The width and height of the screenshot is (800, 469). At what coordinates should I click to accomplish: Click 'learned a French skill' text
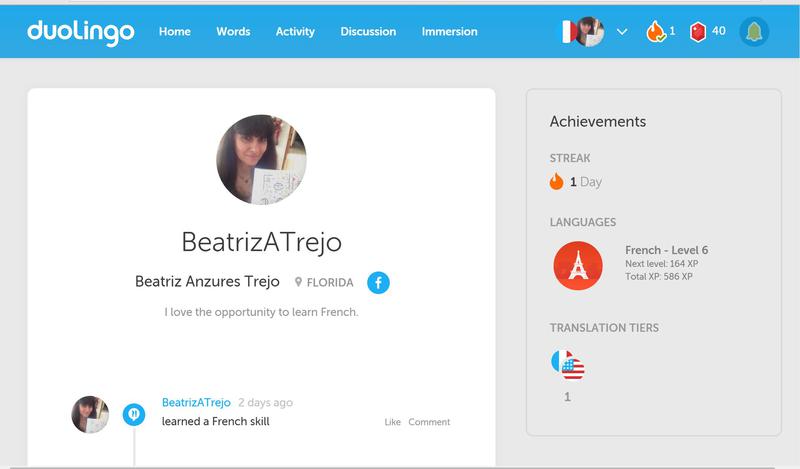215,421
